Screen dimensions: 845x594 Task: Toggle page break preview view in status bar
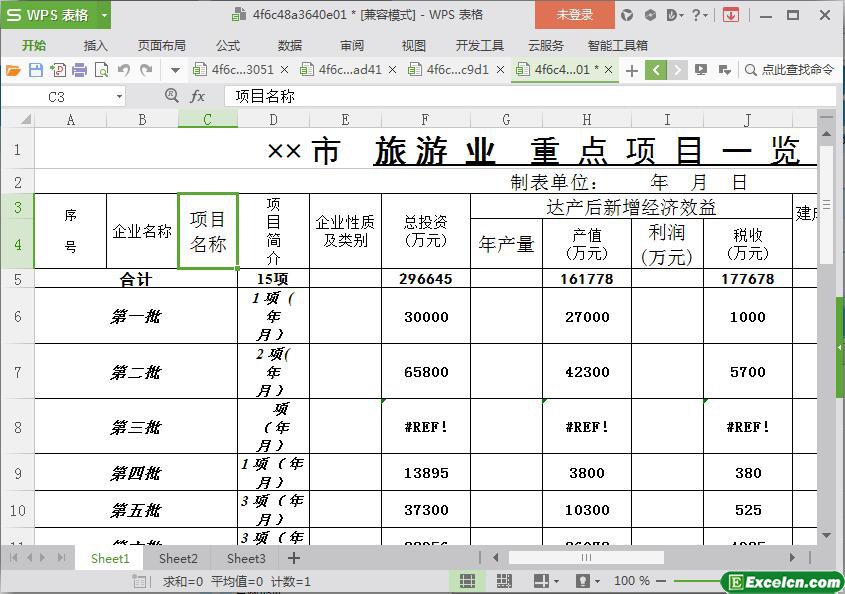click(504, 580)
